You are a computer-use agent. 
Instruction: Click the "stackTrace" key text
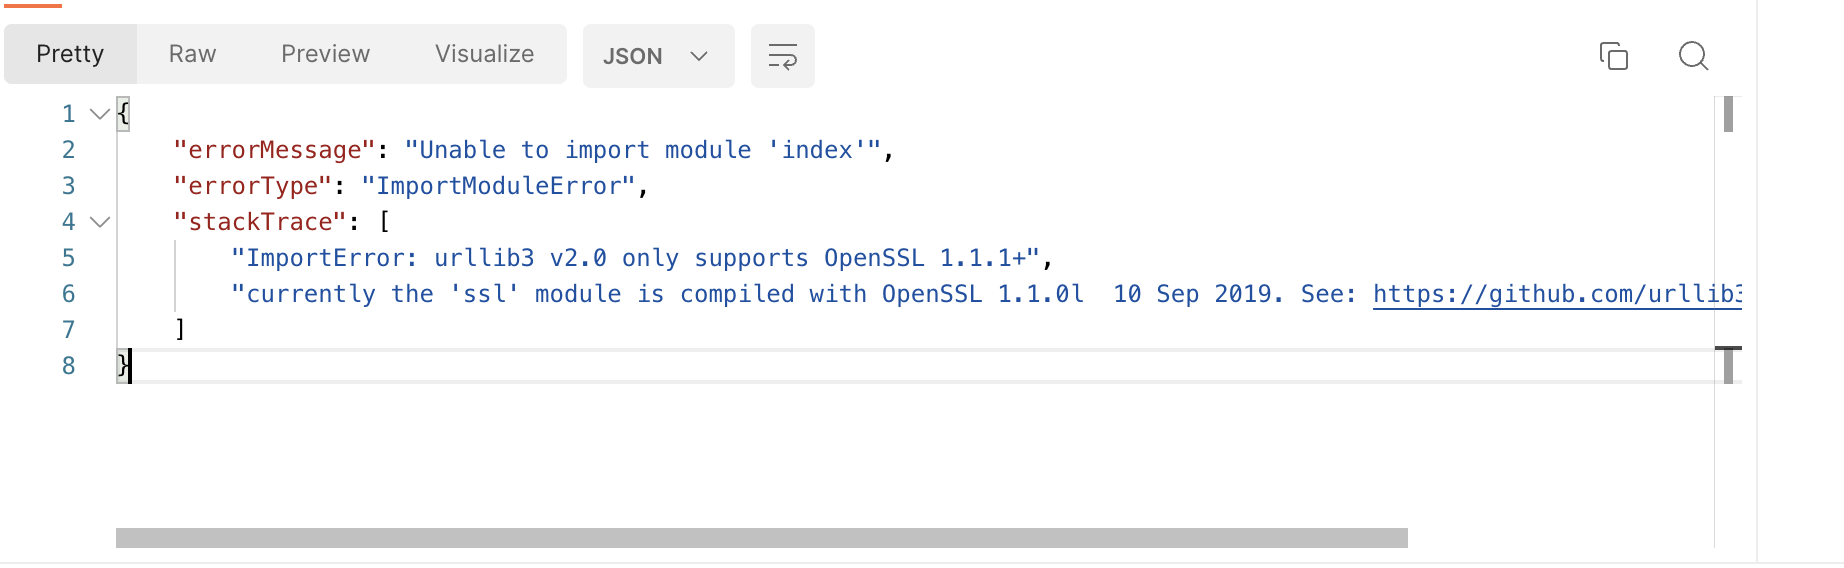[x=260, y=222]
